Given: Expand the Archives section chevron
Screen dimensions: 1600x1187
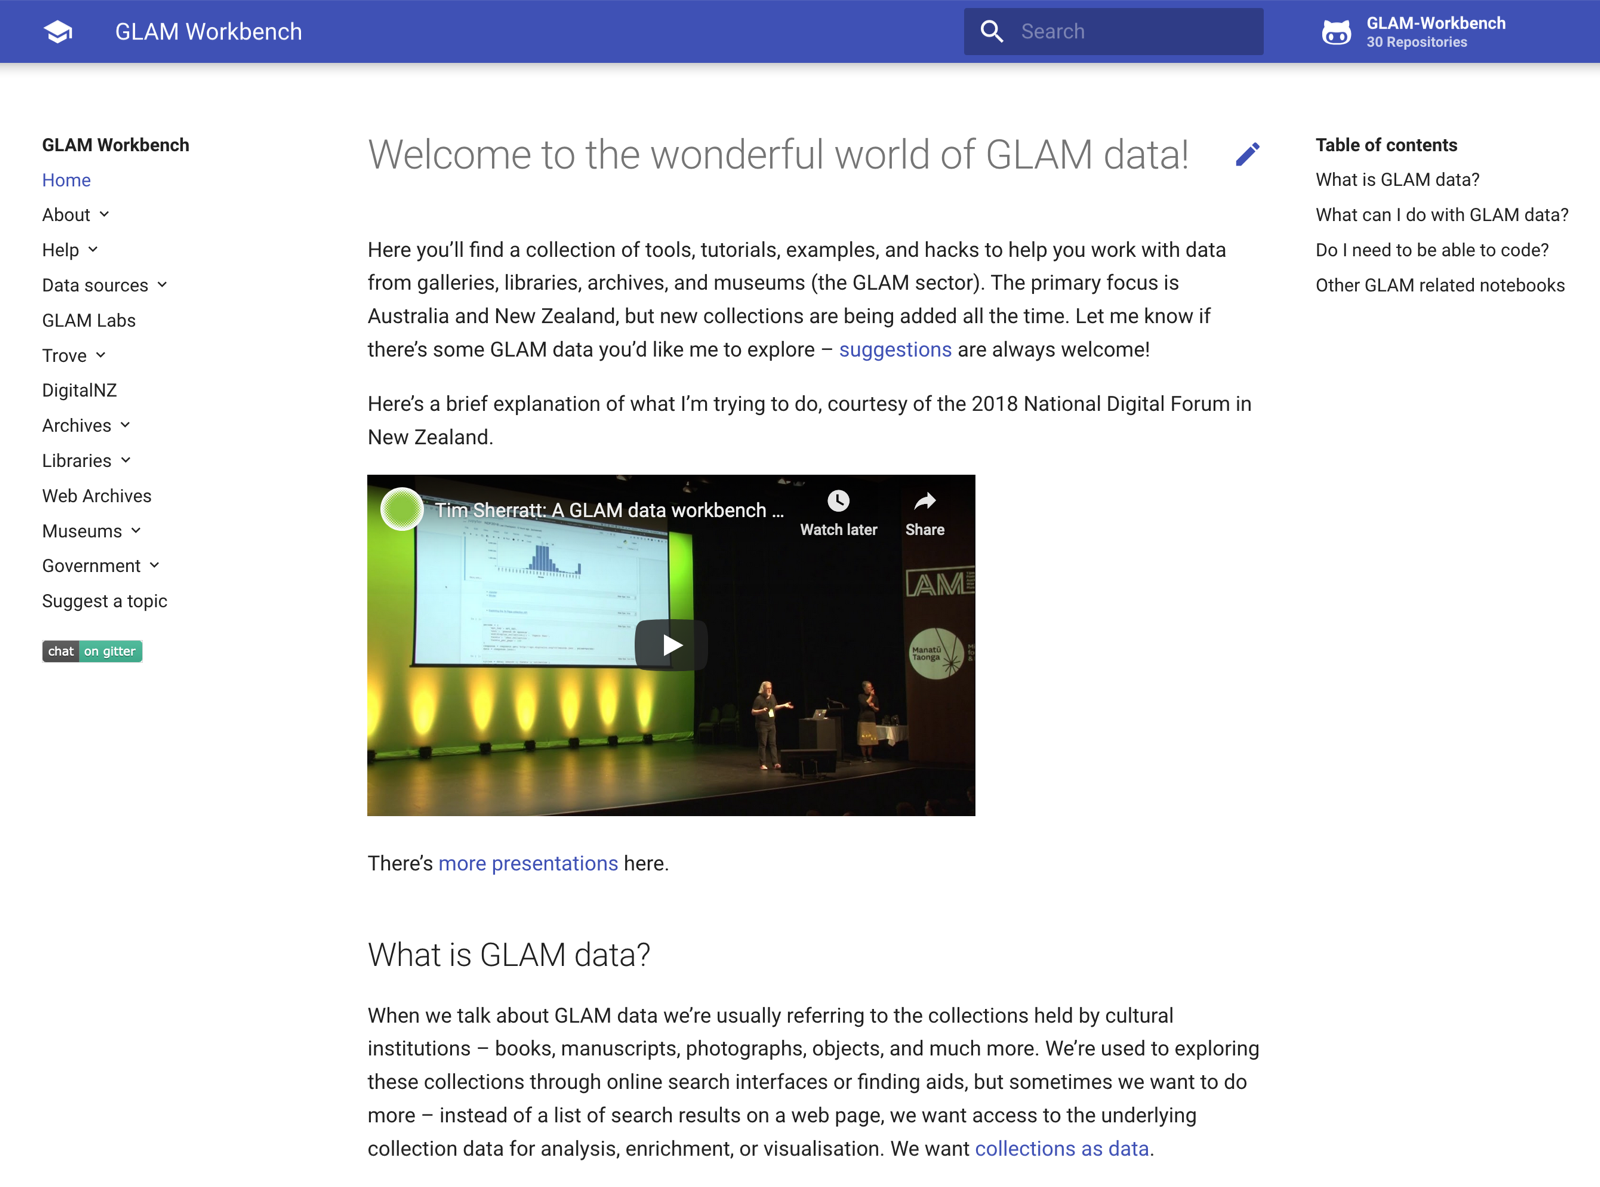Looking at the screenshot, I should pos(125,425).
